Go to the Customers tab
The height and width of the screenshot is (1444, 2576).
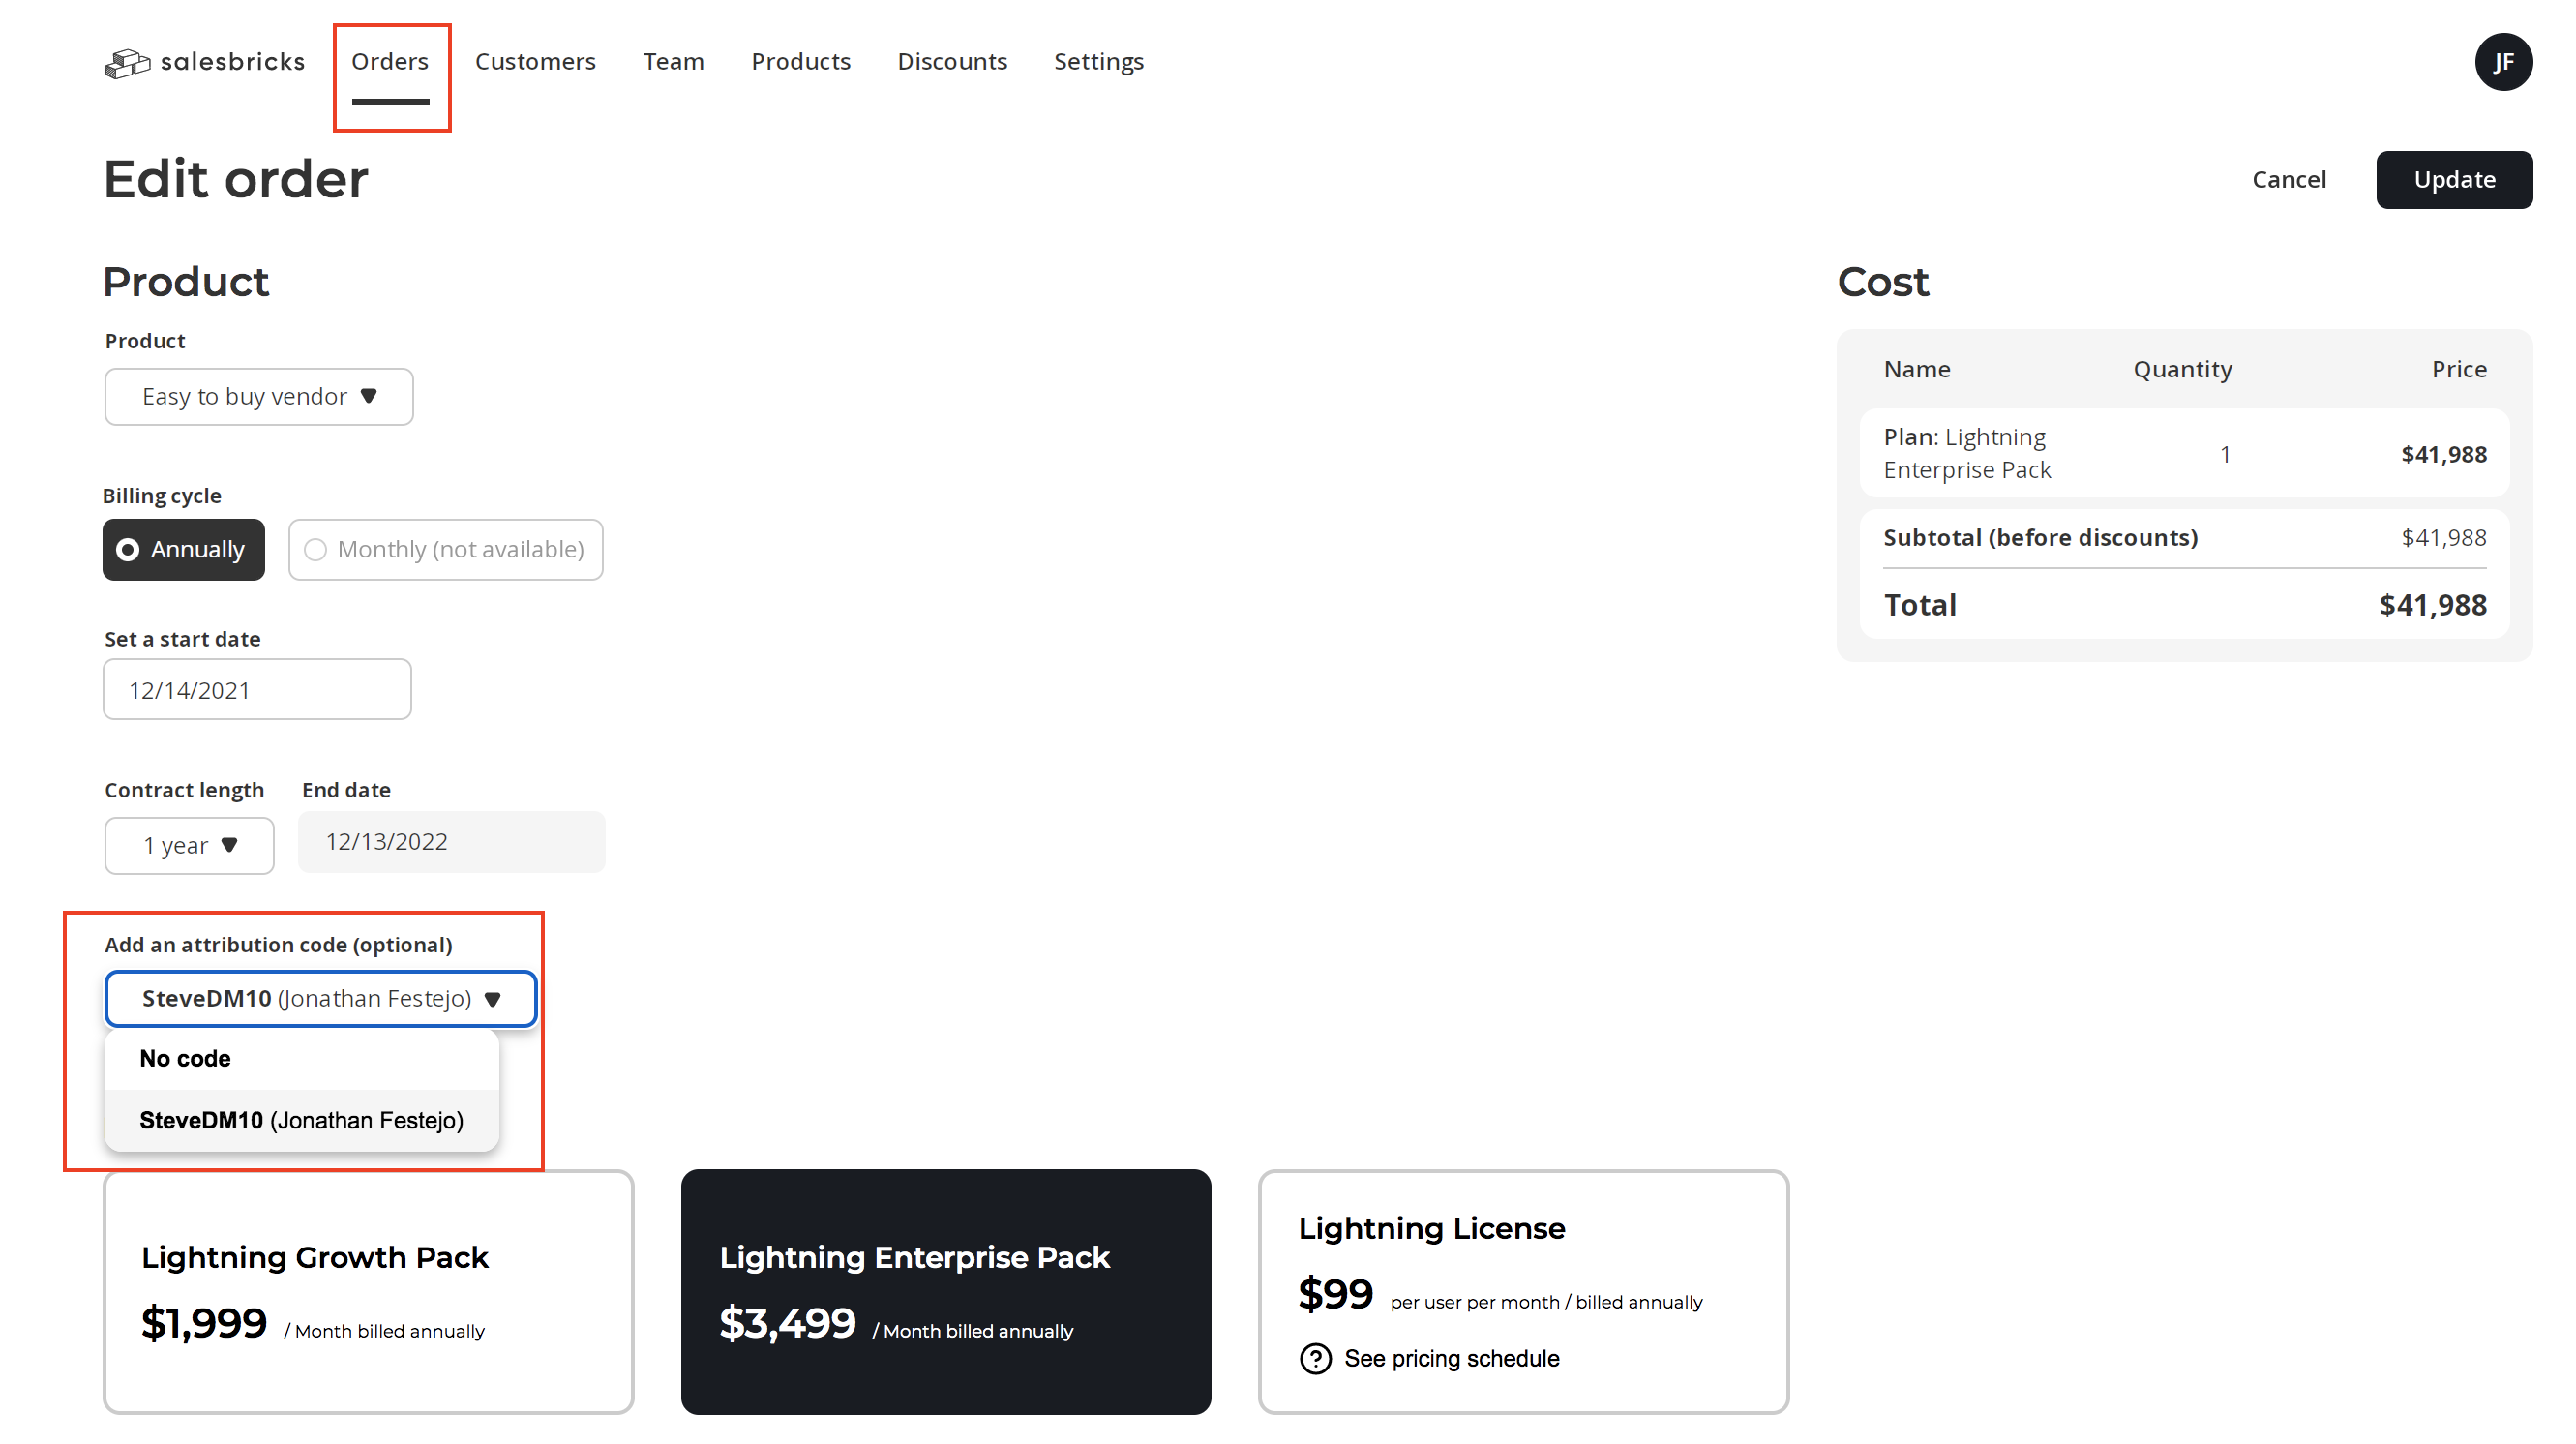(535, 62)
